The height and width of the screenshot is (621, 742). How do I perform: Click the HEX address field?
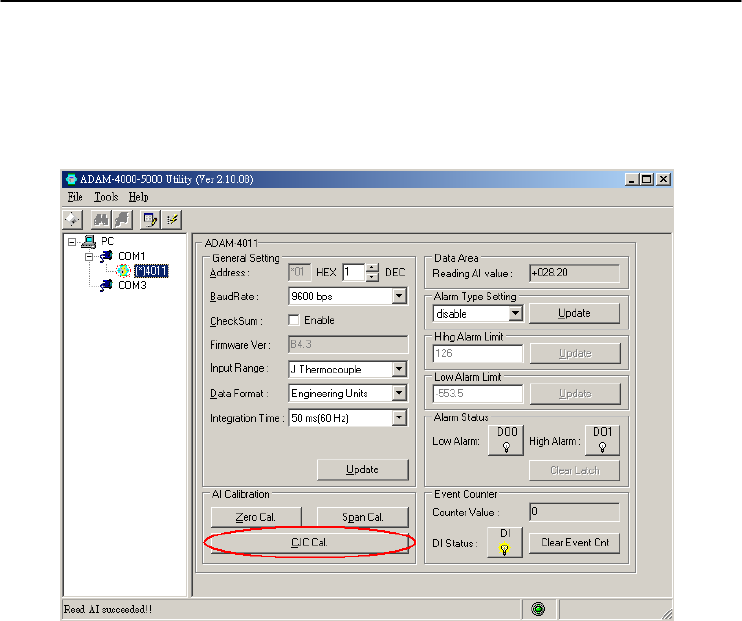click(x=300, y=273)
